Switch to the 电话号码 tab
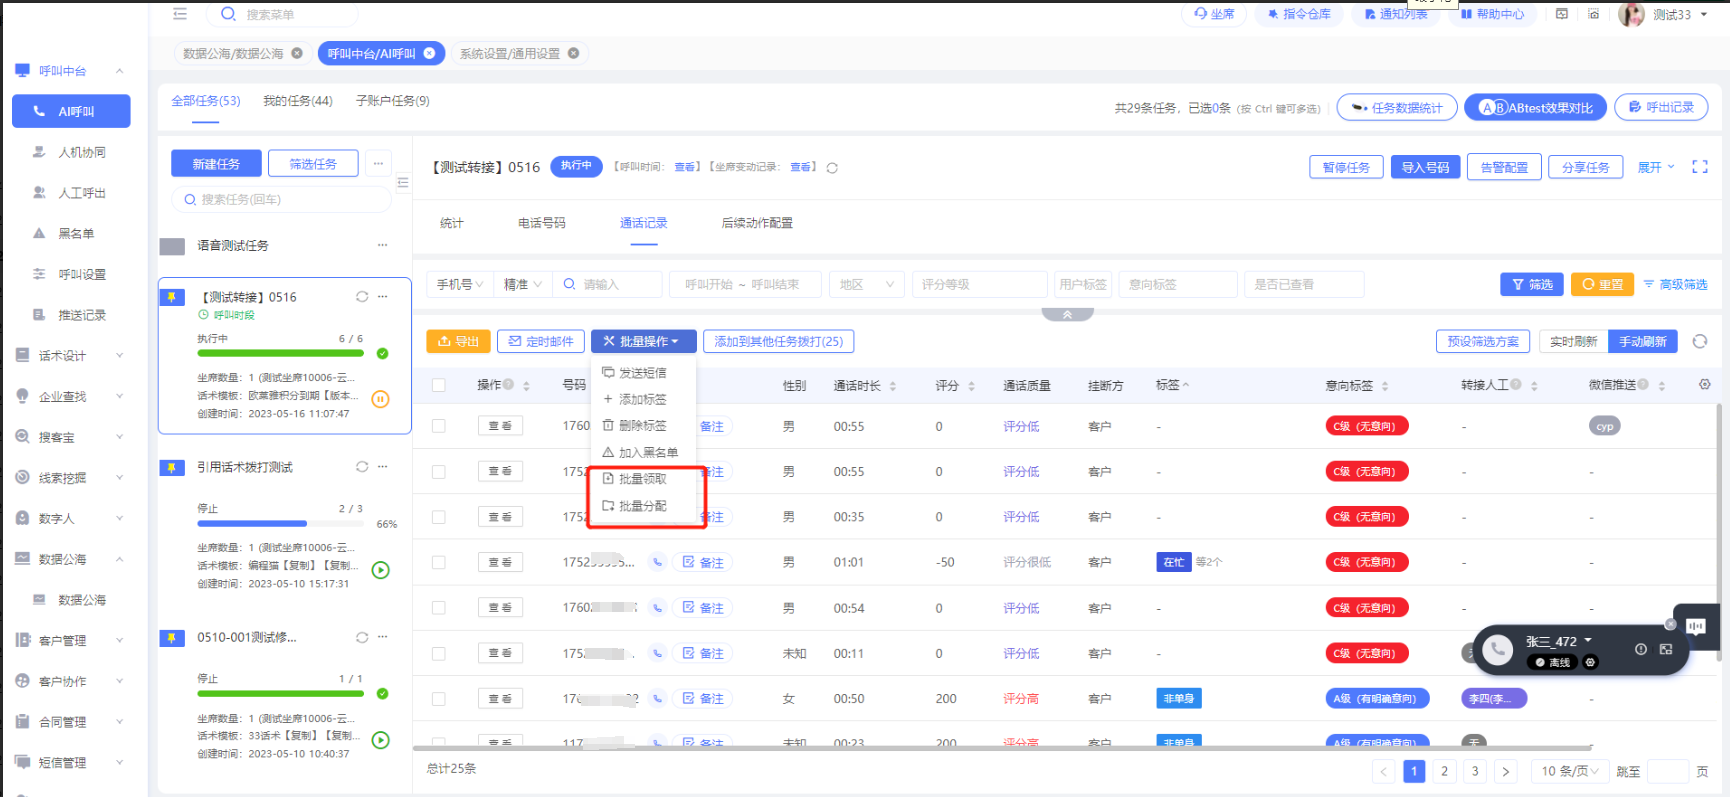 [x=541, y=223]
